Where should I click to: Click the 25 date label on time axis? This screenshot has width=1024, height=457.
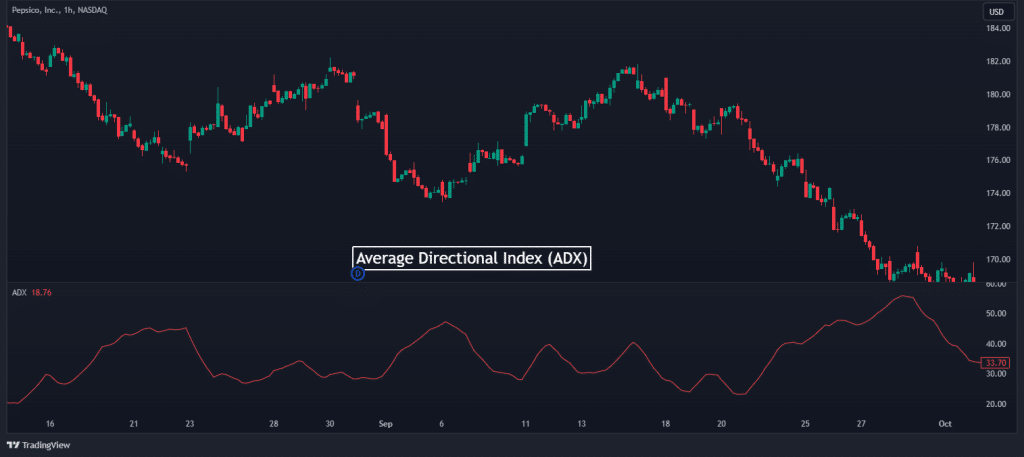(805, 424)
